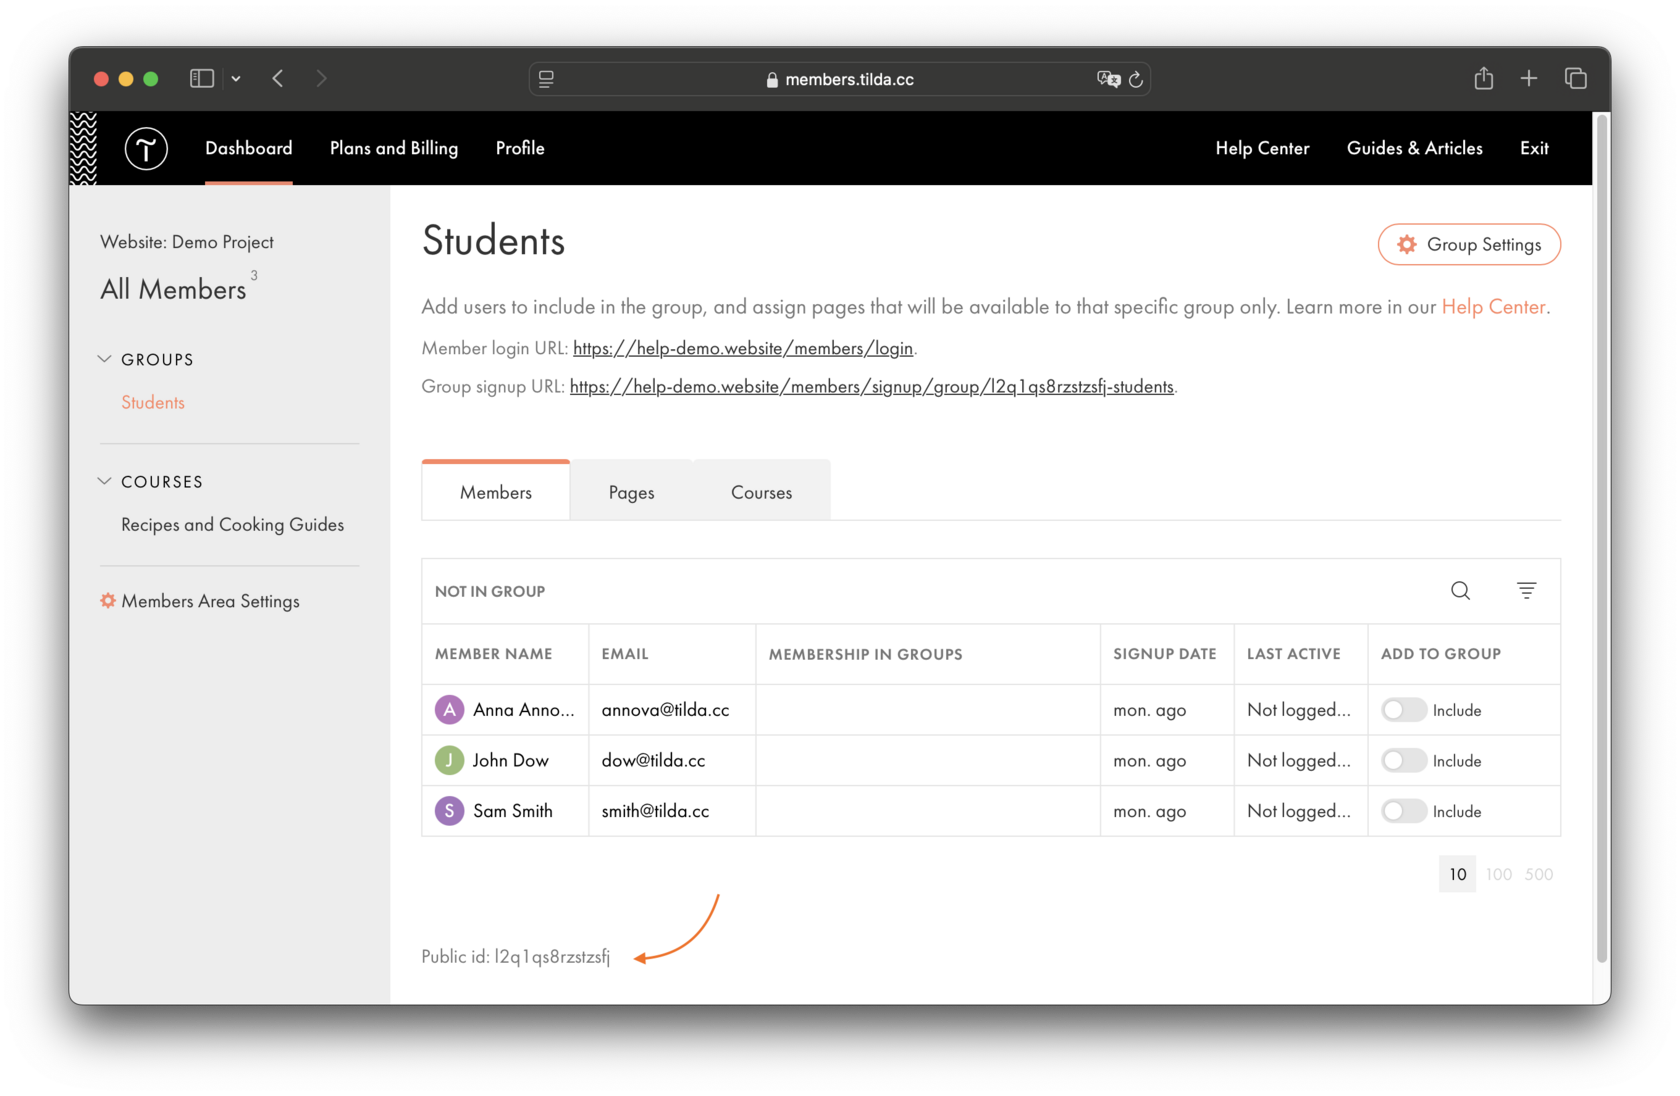
Task: Toggle the Safari sidebar
Action: click(x=201, y=78)
